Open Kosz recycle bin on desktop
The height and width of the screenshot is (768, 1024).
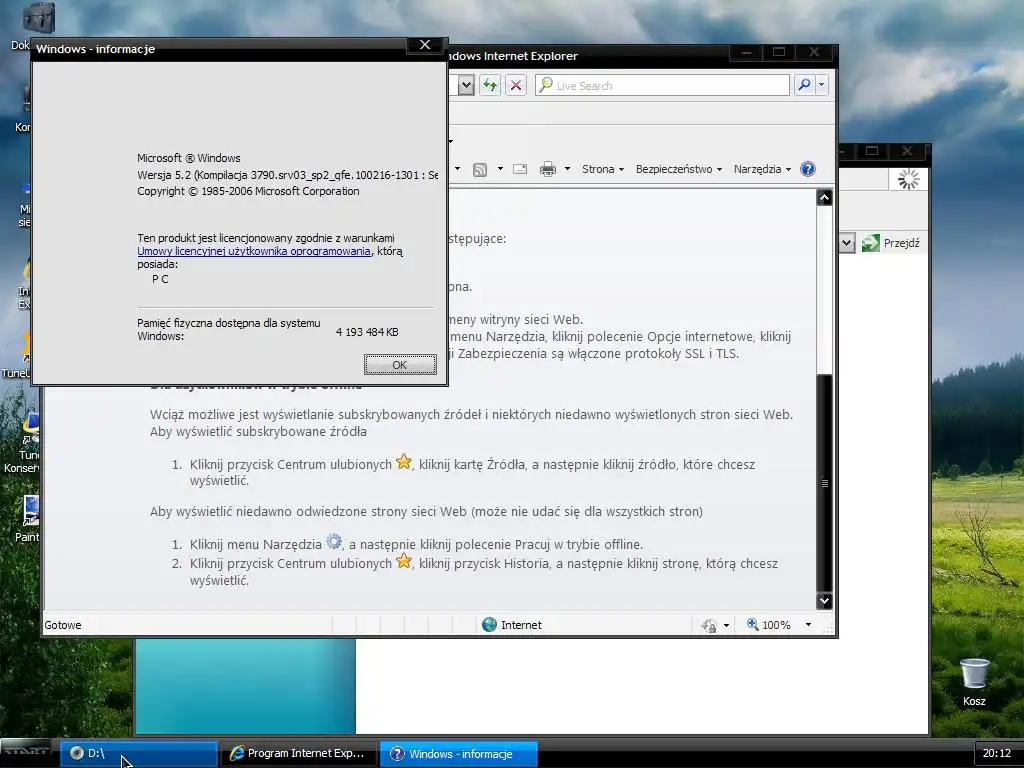click(x=974, y=682)
